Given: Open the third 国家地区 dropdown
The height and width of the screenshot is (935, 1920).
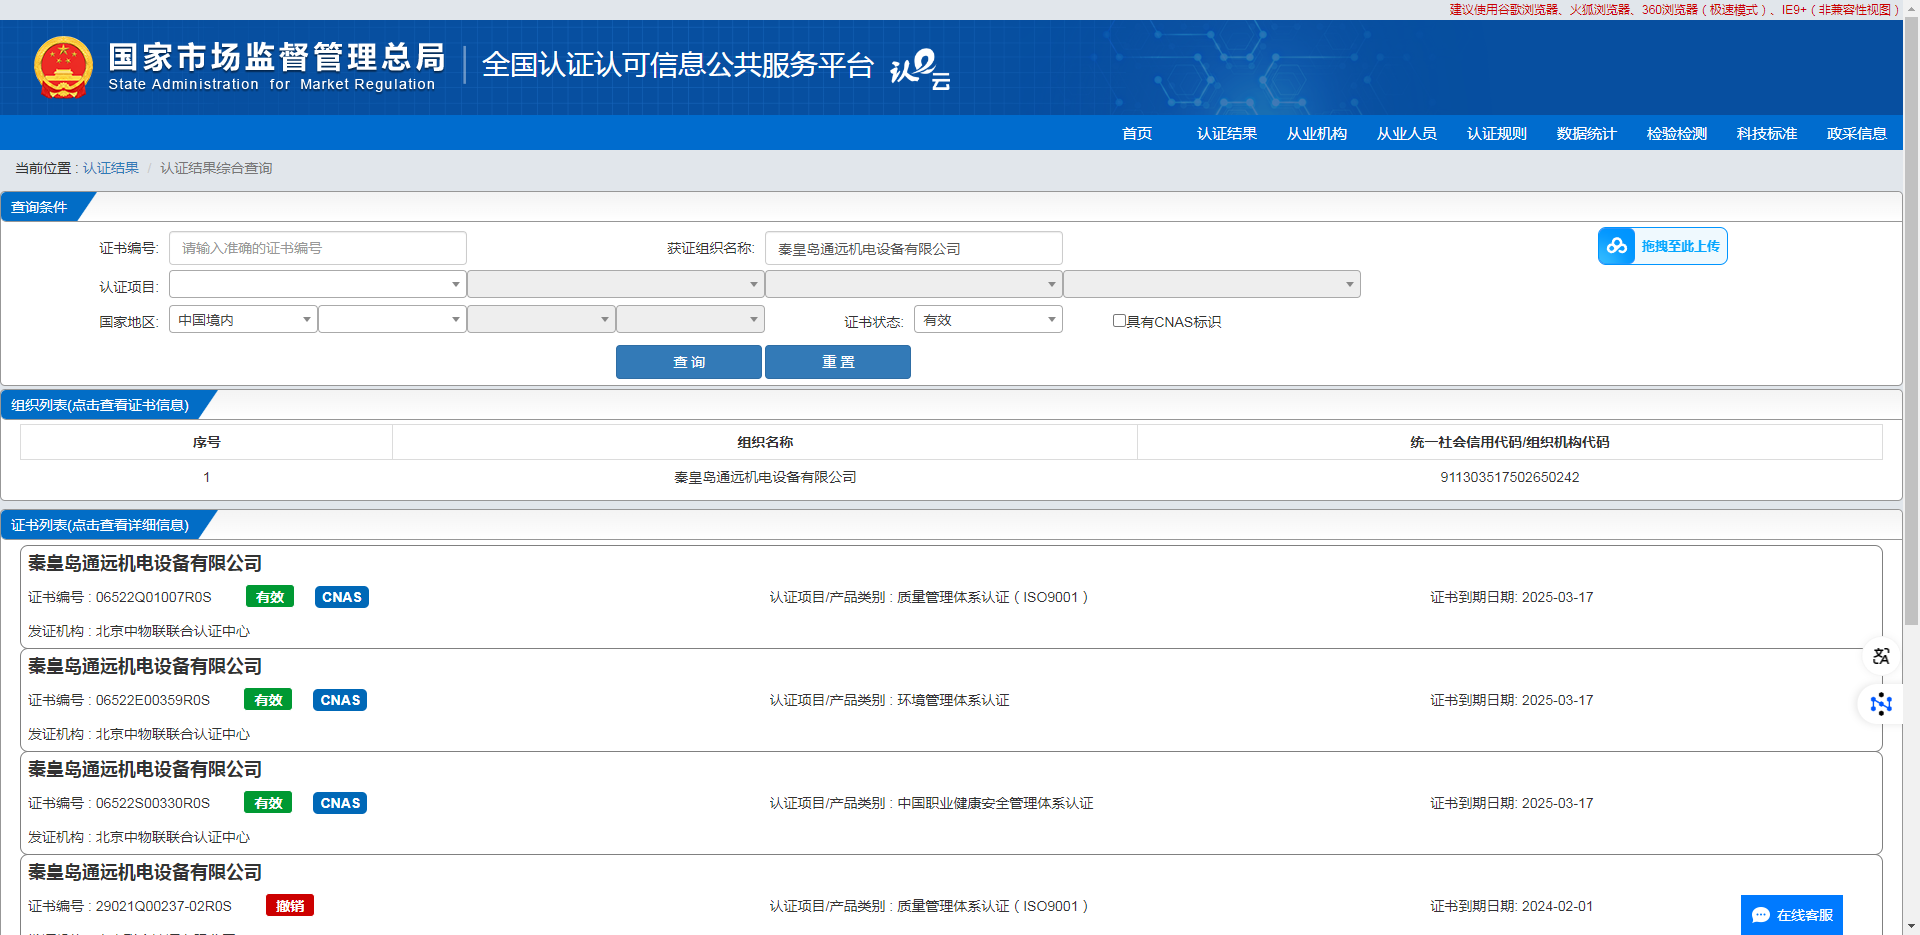Looking at the screenshot, I should 541,320.
